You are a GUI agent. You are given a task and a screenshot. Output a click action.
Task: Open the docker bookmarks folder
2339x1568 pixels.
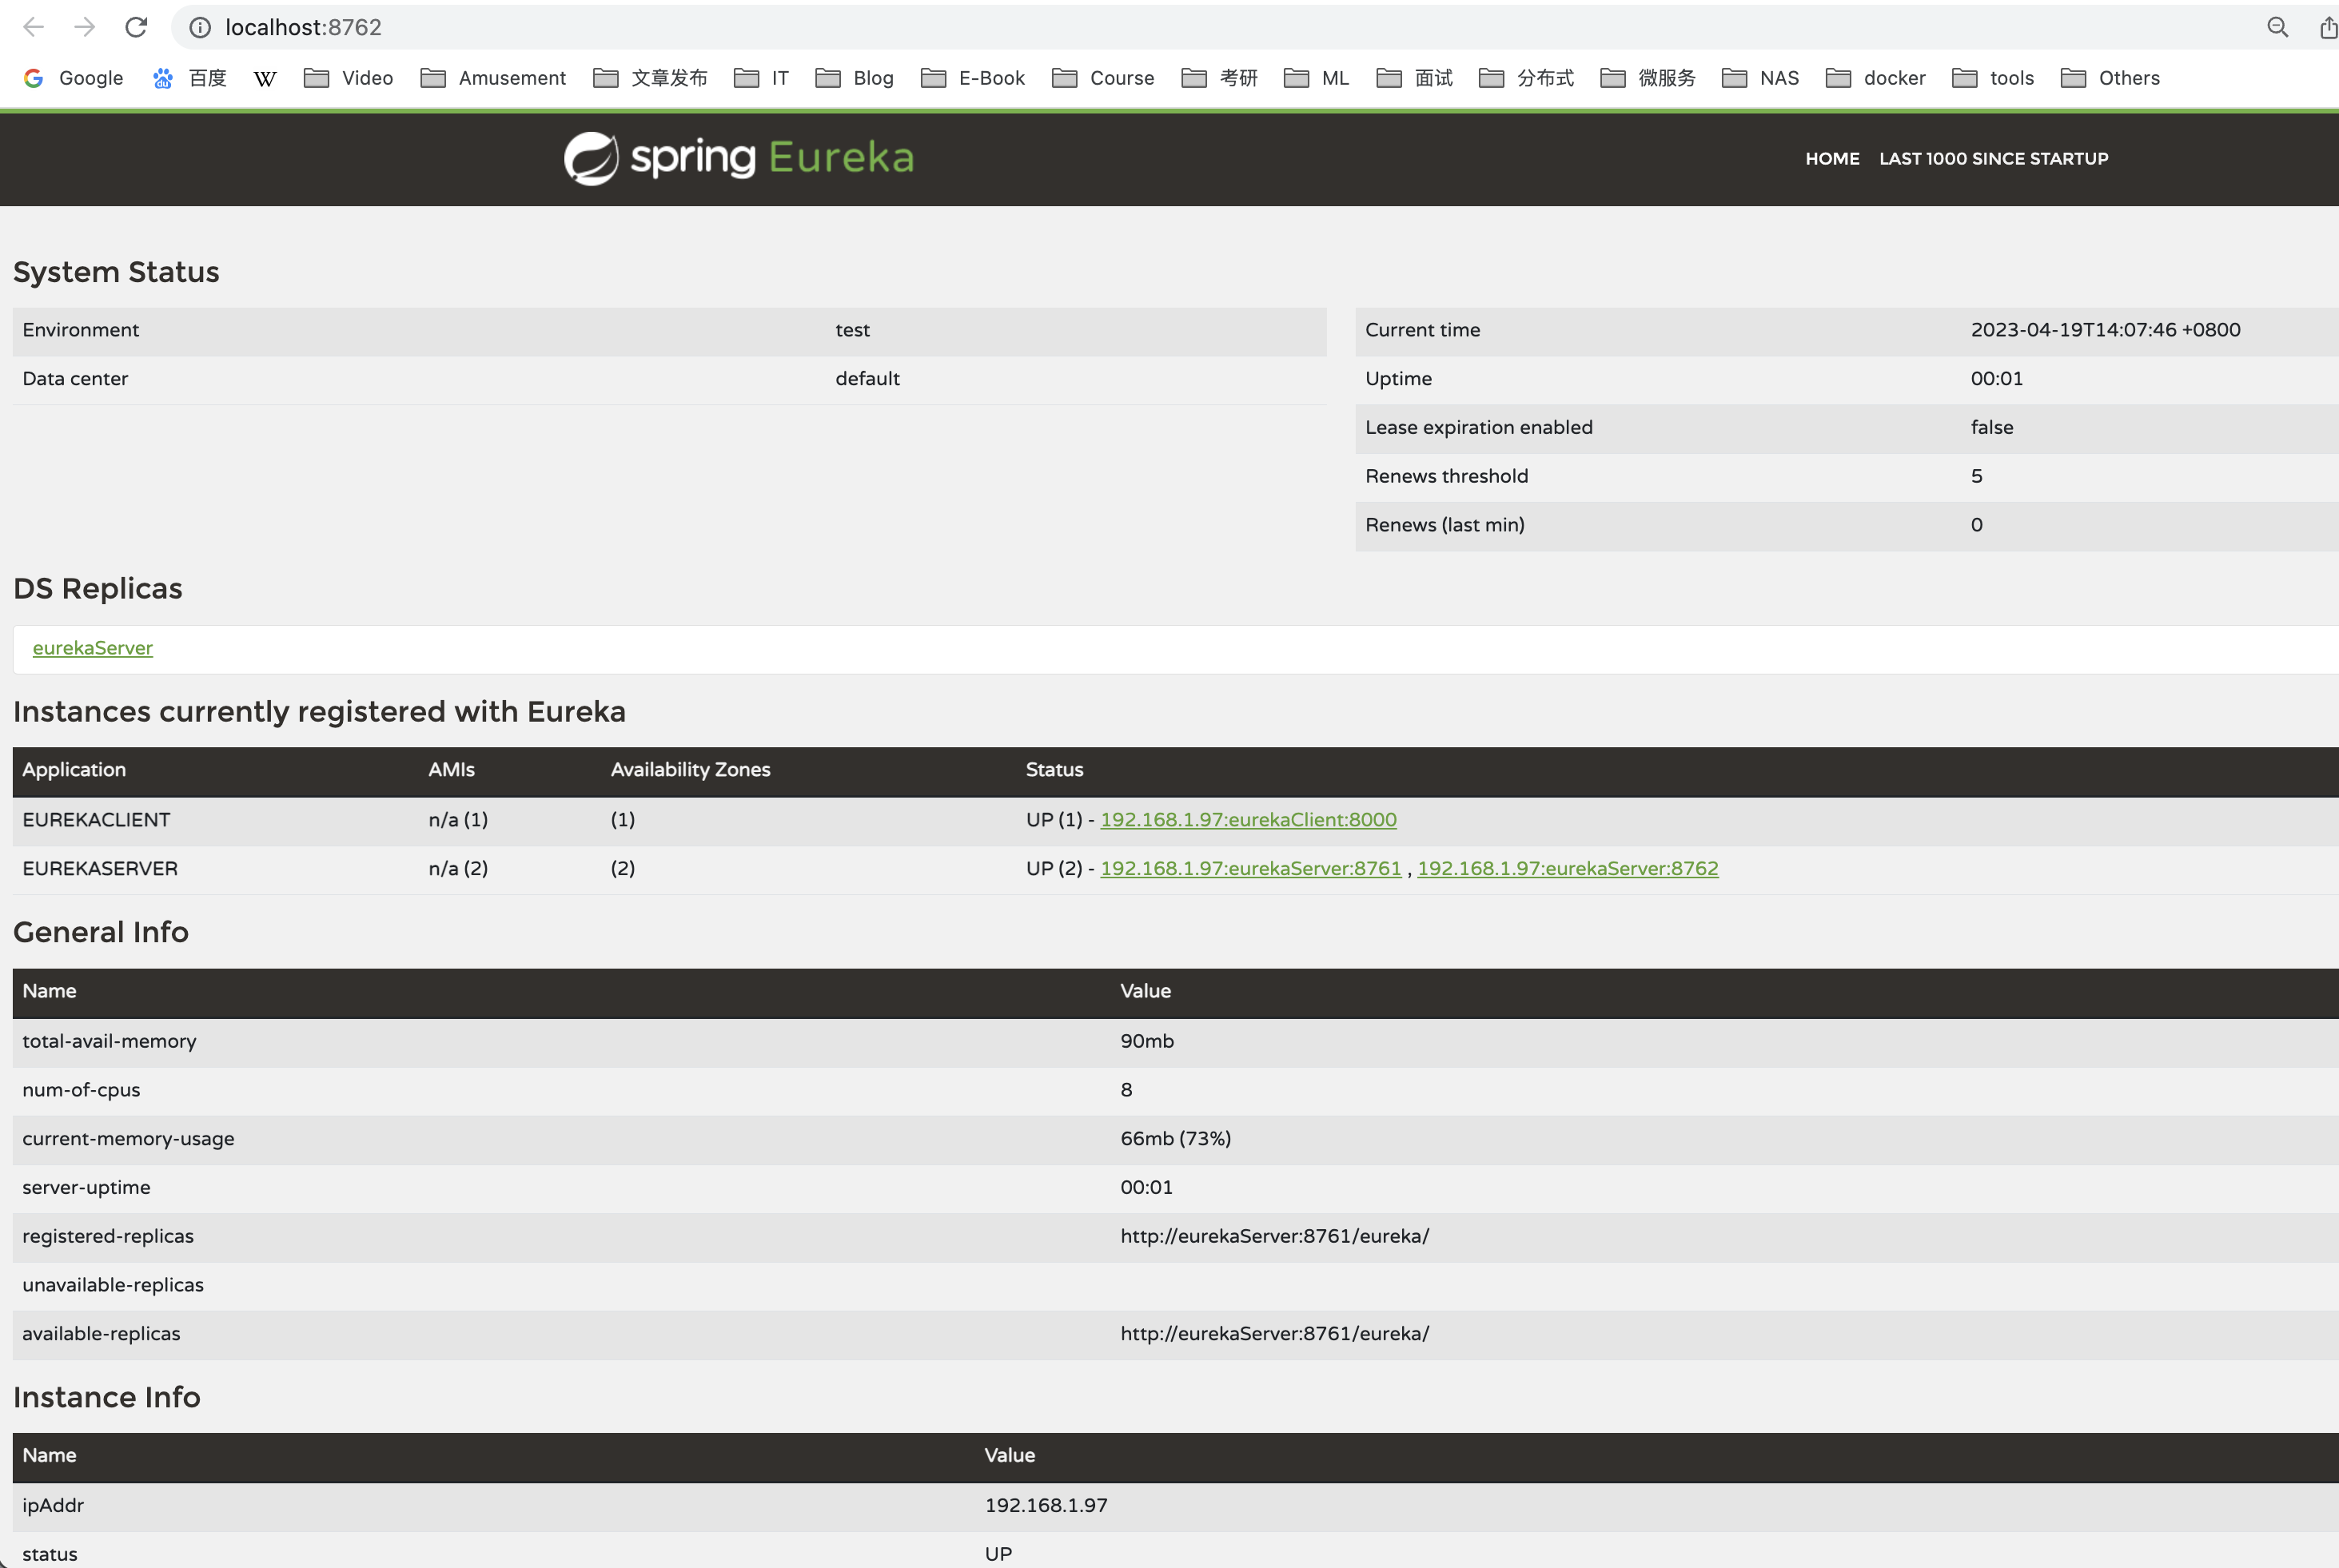[x=1875, y=78]
